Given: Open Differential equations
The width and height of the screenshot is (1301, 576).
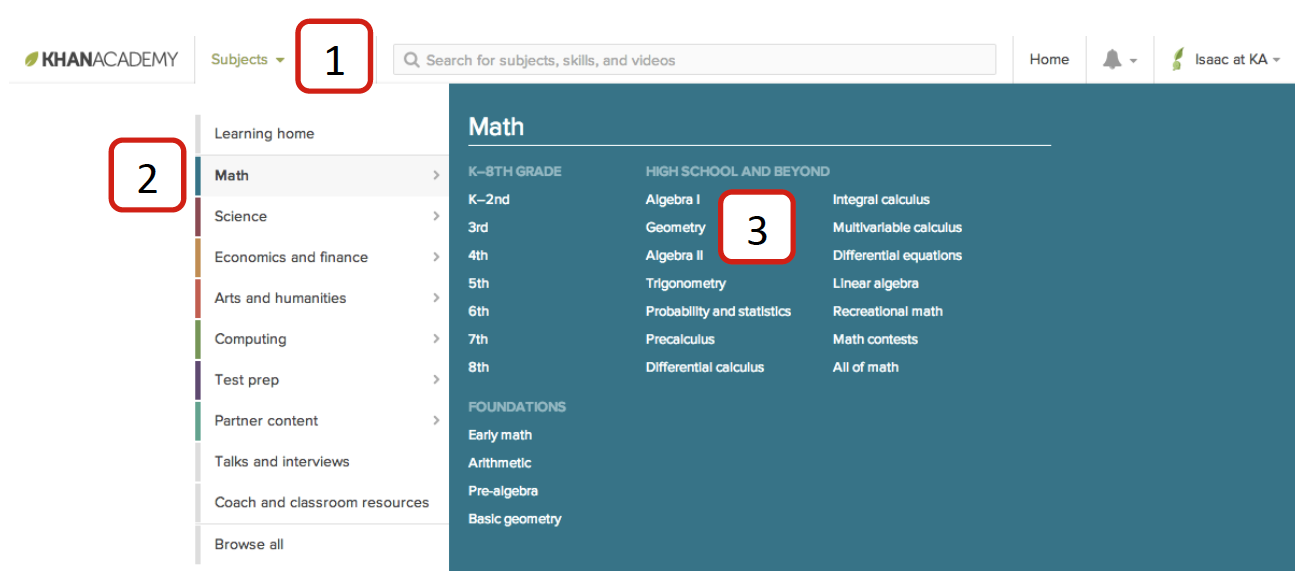Looking at the screenshot, I should click(897, 256).
